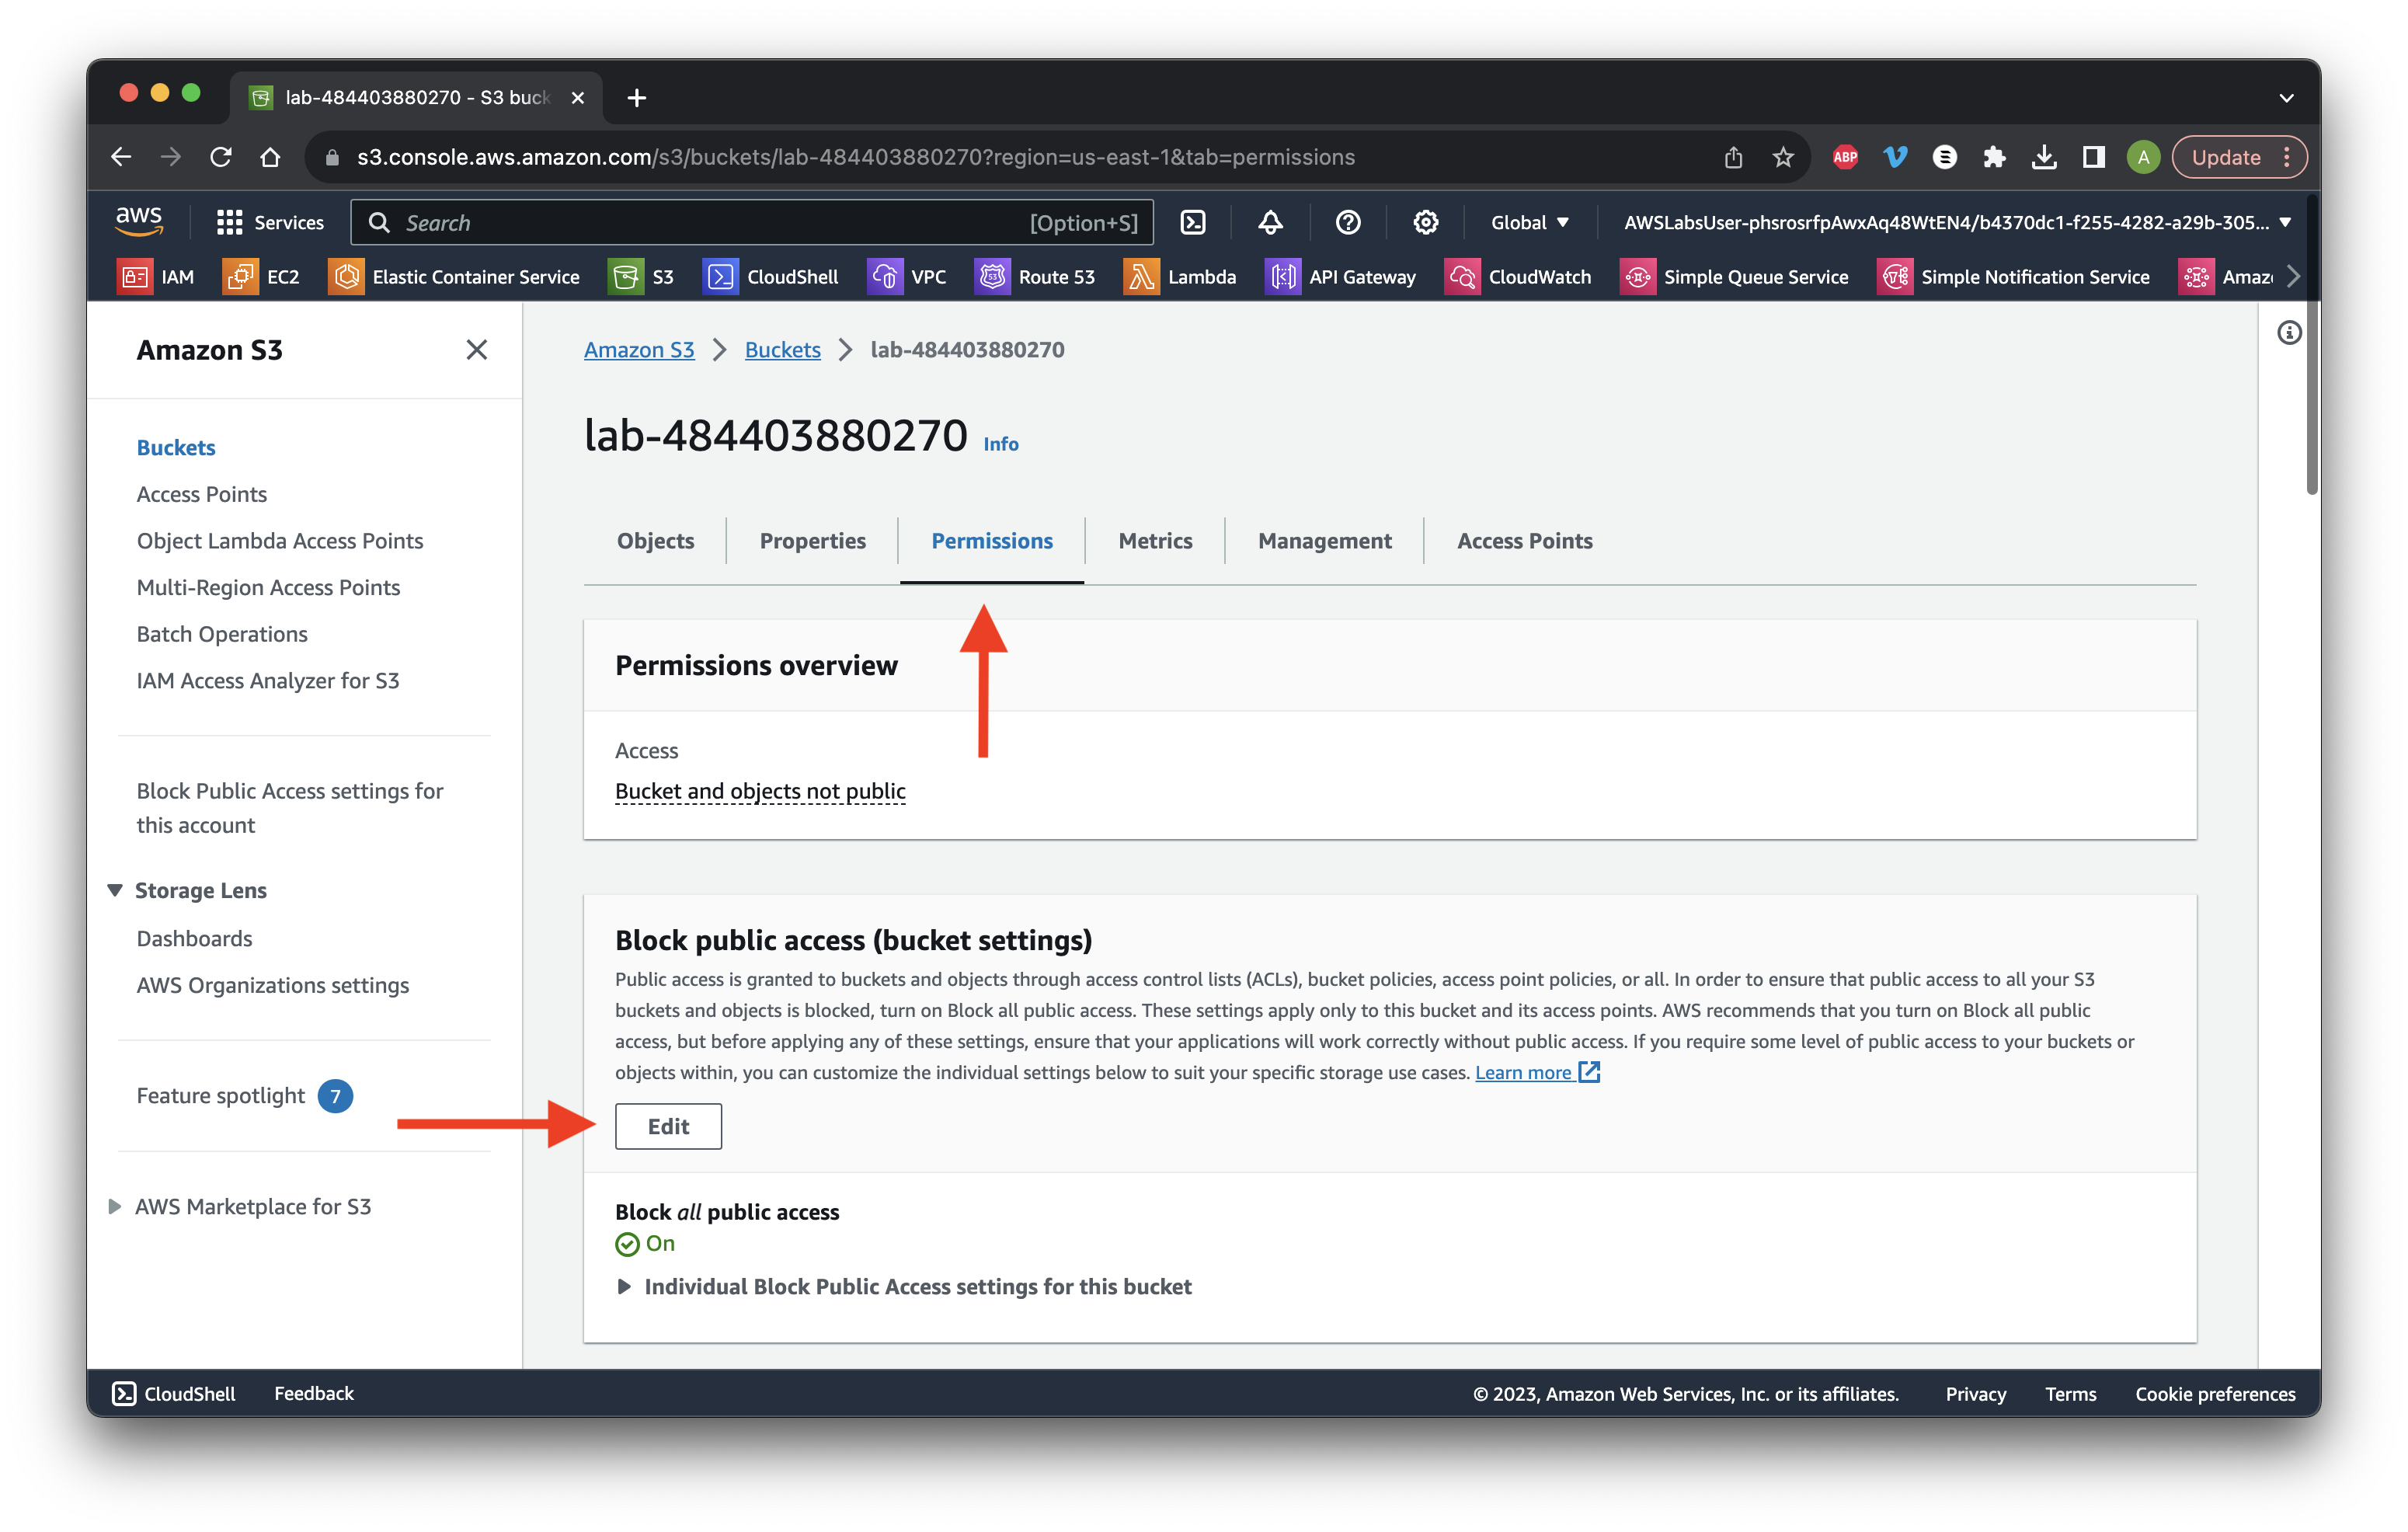This screenshot has height=1532, width=2408.
Task: Open the Access Points tab
Action: (x=1524, y=540)
